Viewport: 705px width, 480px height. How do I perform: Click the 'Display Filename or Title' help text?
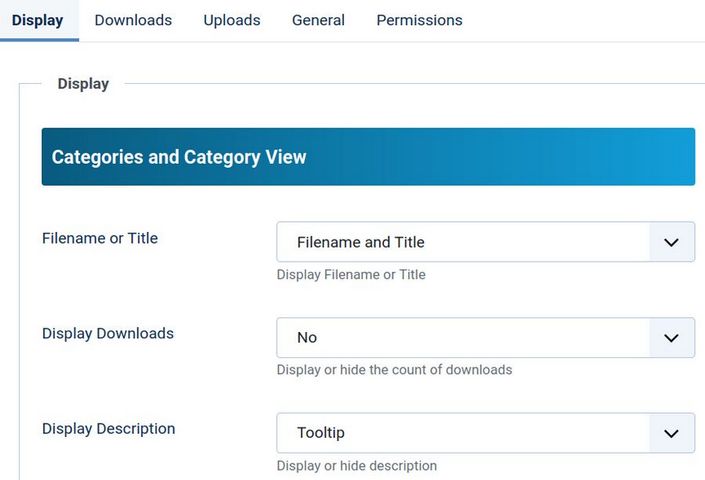click(351, 274)
